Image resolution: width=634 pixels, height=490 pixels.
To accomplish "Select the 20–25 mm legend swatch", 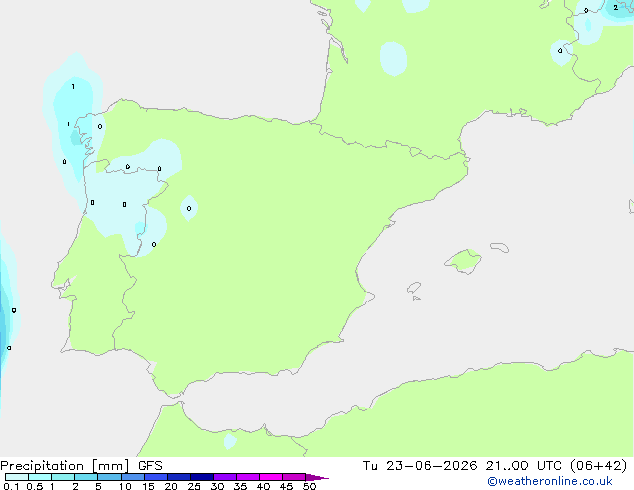I will click(179, 477).
